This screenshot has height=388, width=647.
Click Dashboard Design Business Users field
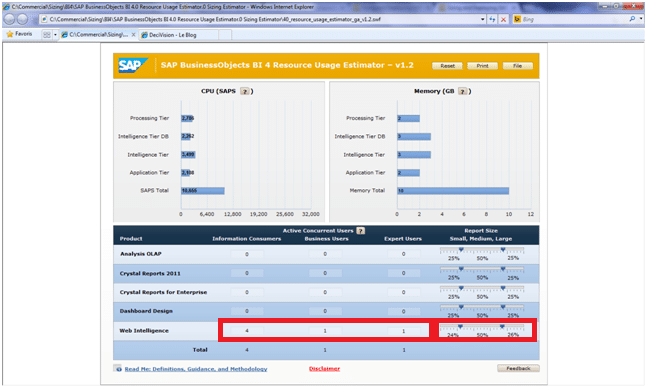pos(325,311)
